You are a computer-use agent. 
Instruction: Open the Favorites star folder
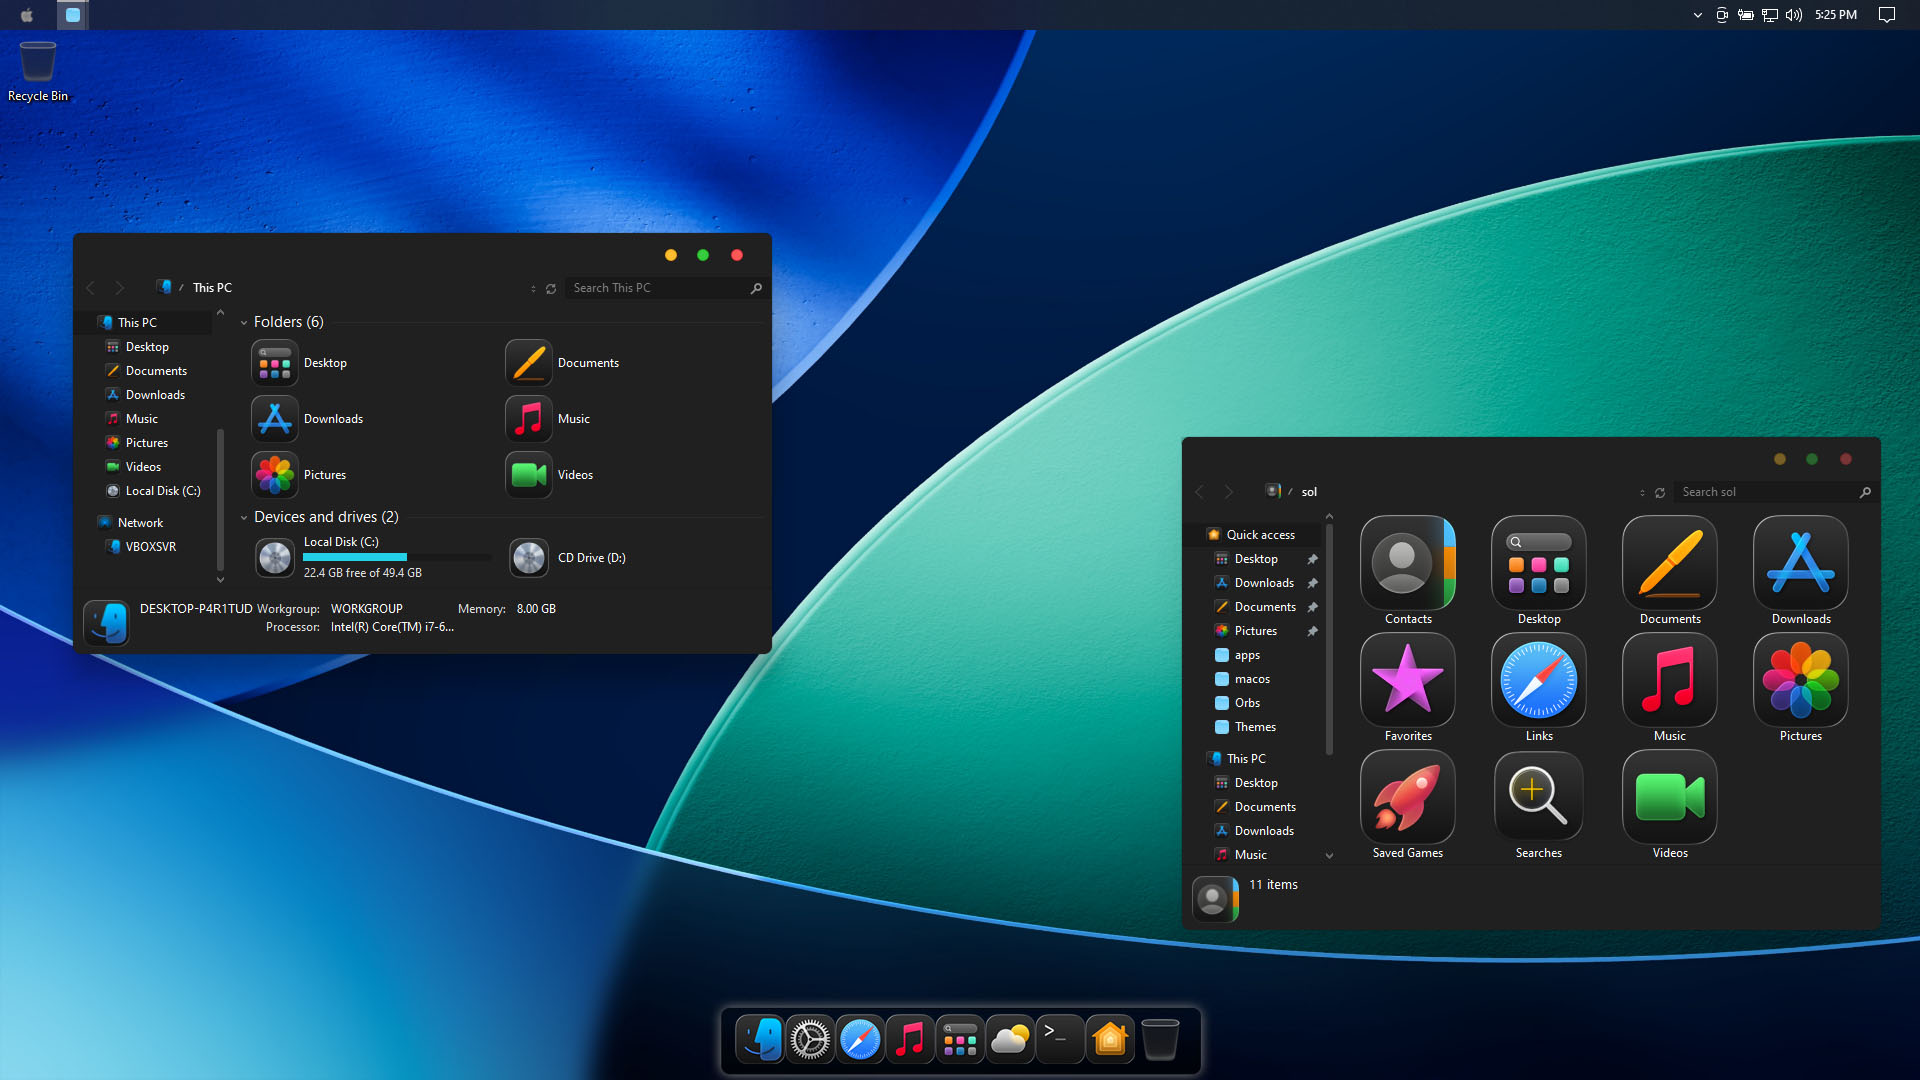(1407, 680)
